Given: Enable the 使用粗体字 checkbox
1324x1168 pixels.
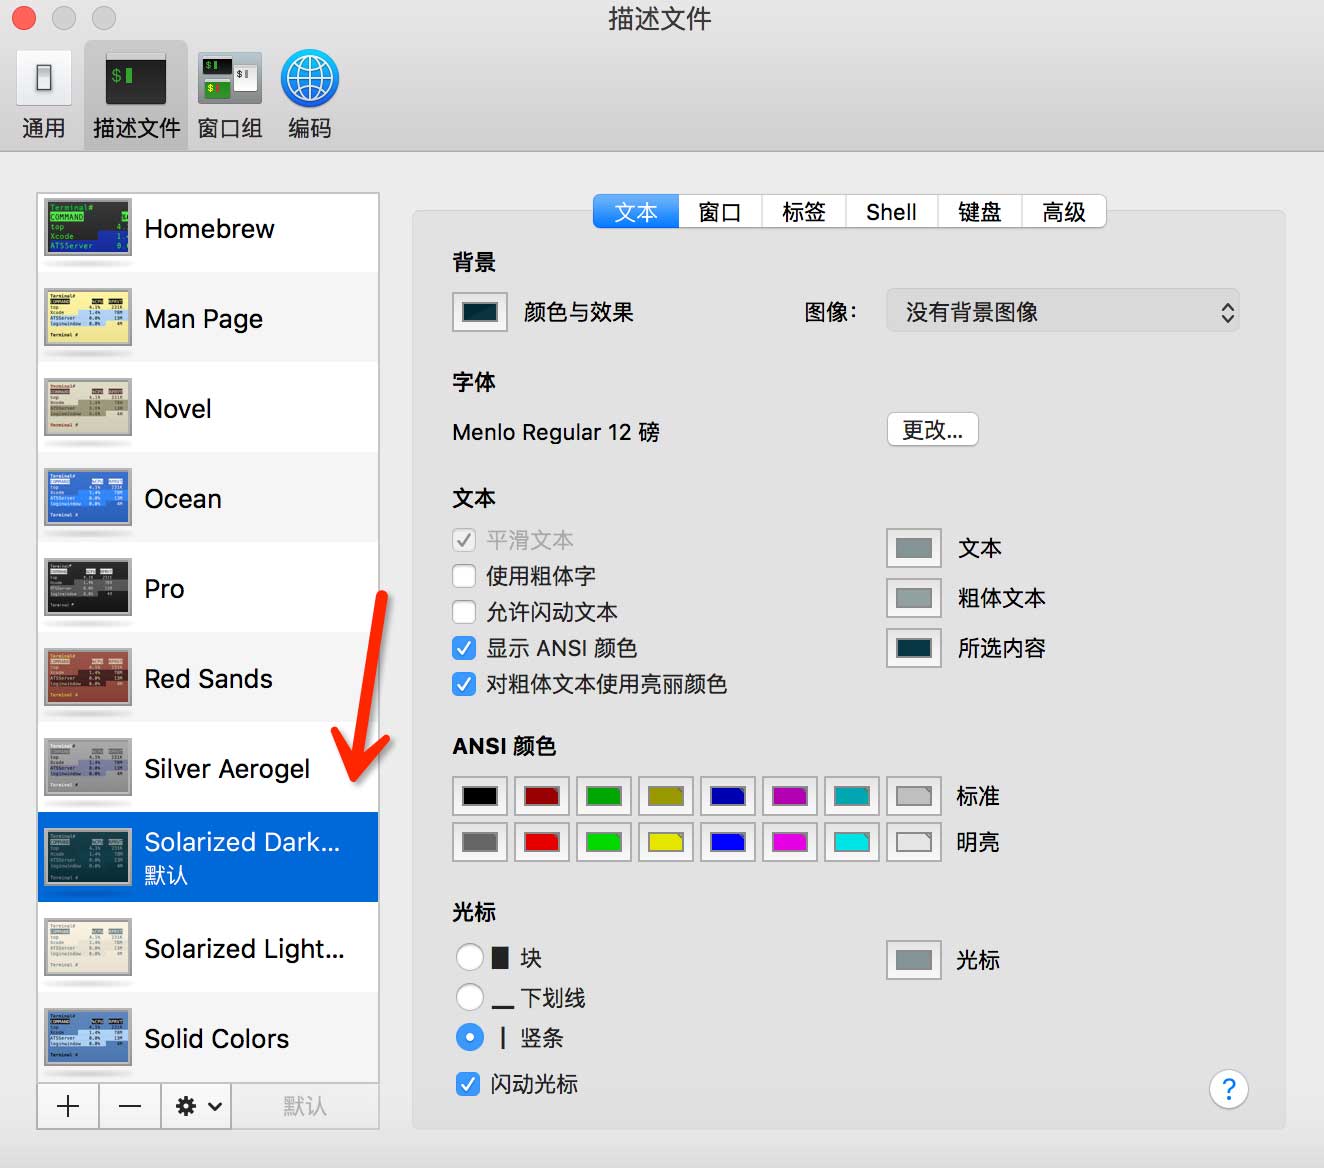Looking at the screenshot, I should [464, 576].
